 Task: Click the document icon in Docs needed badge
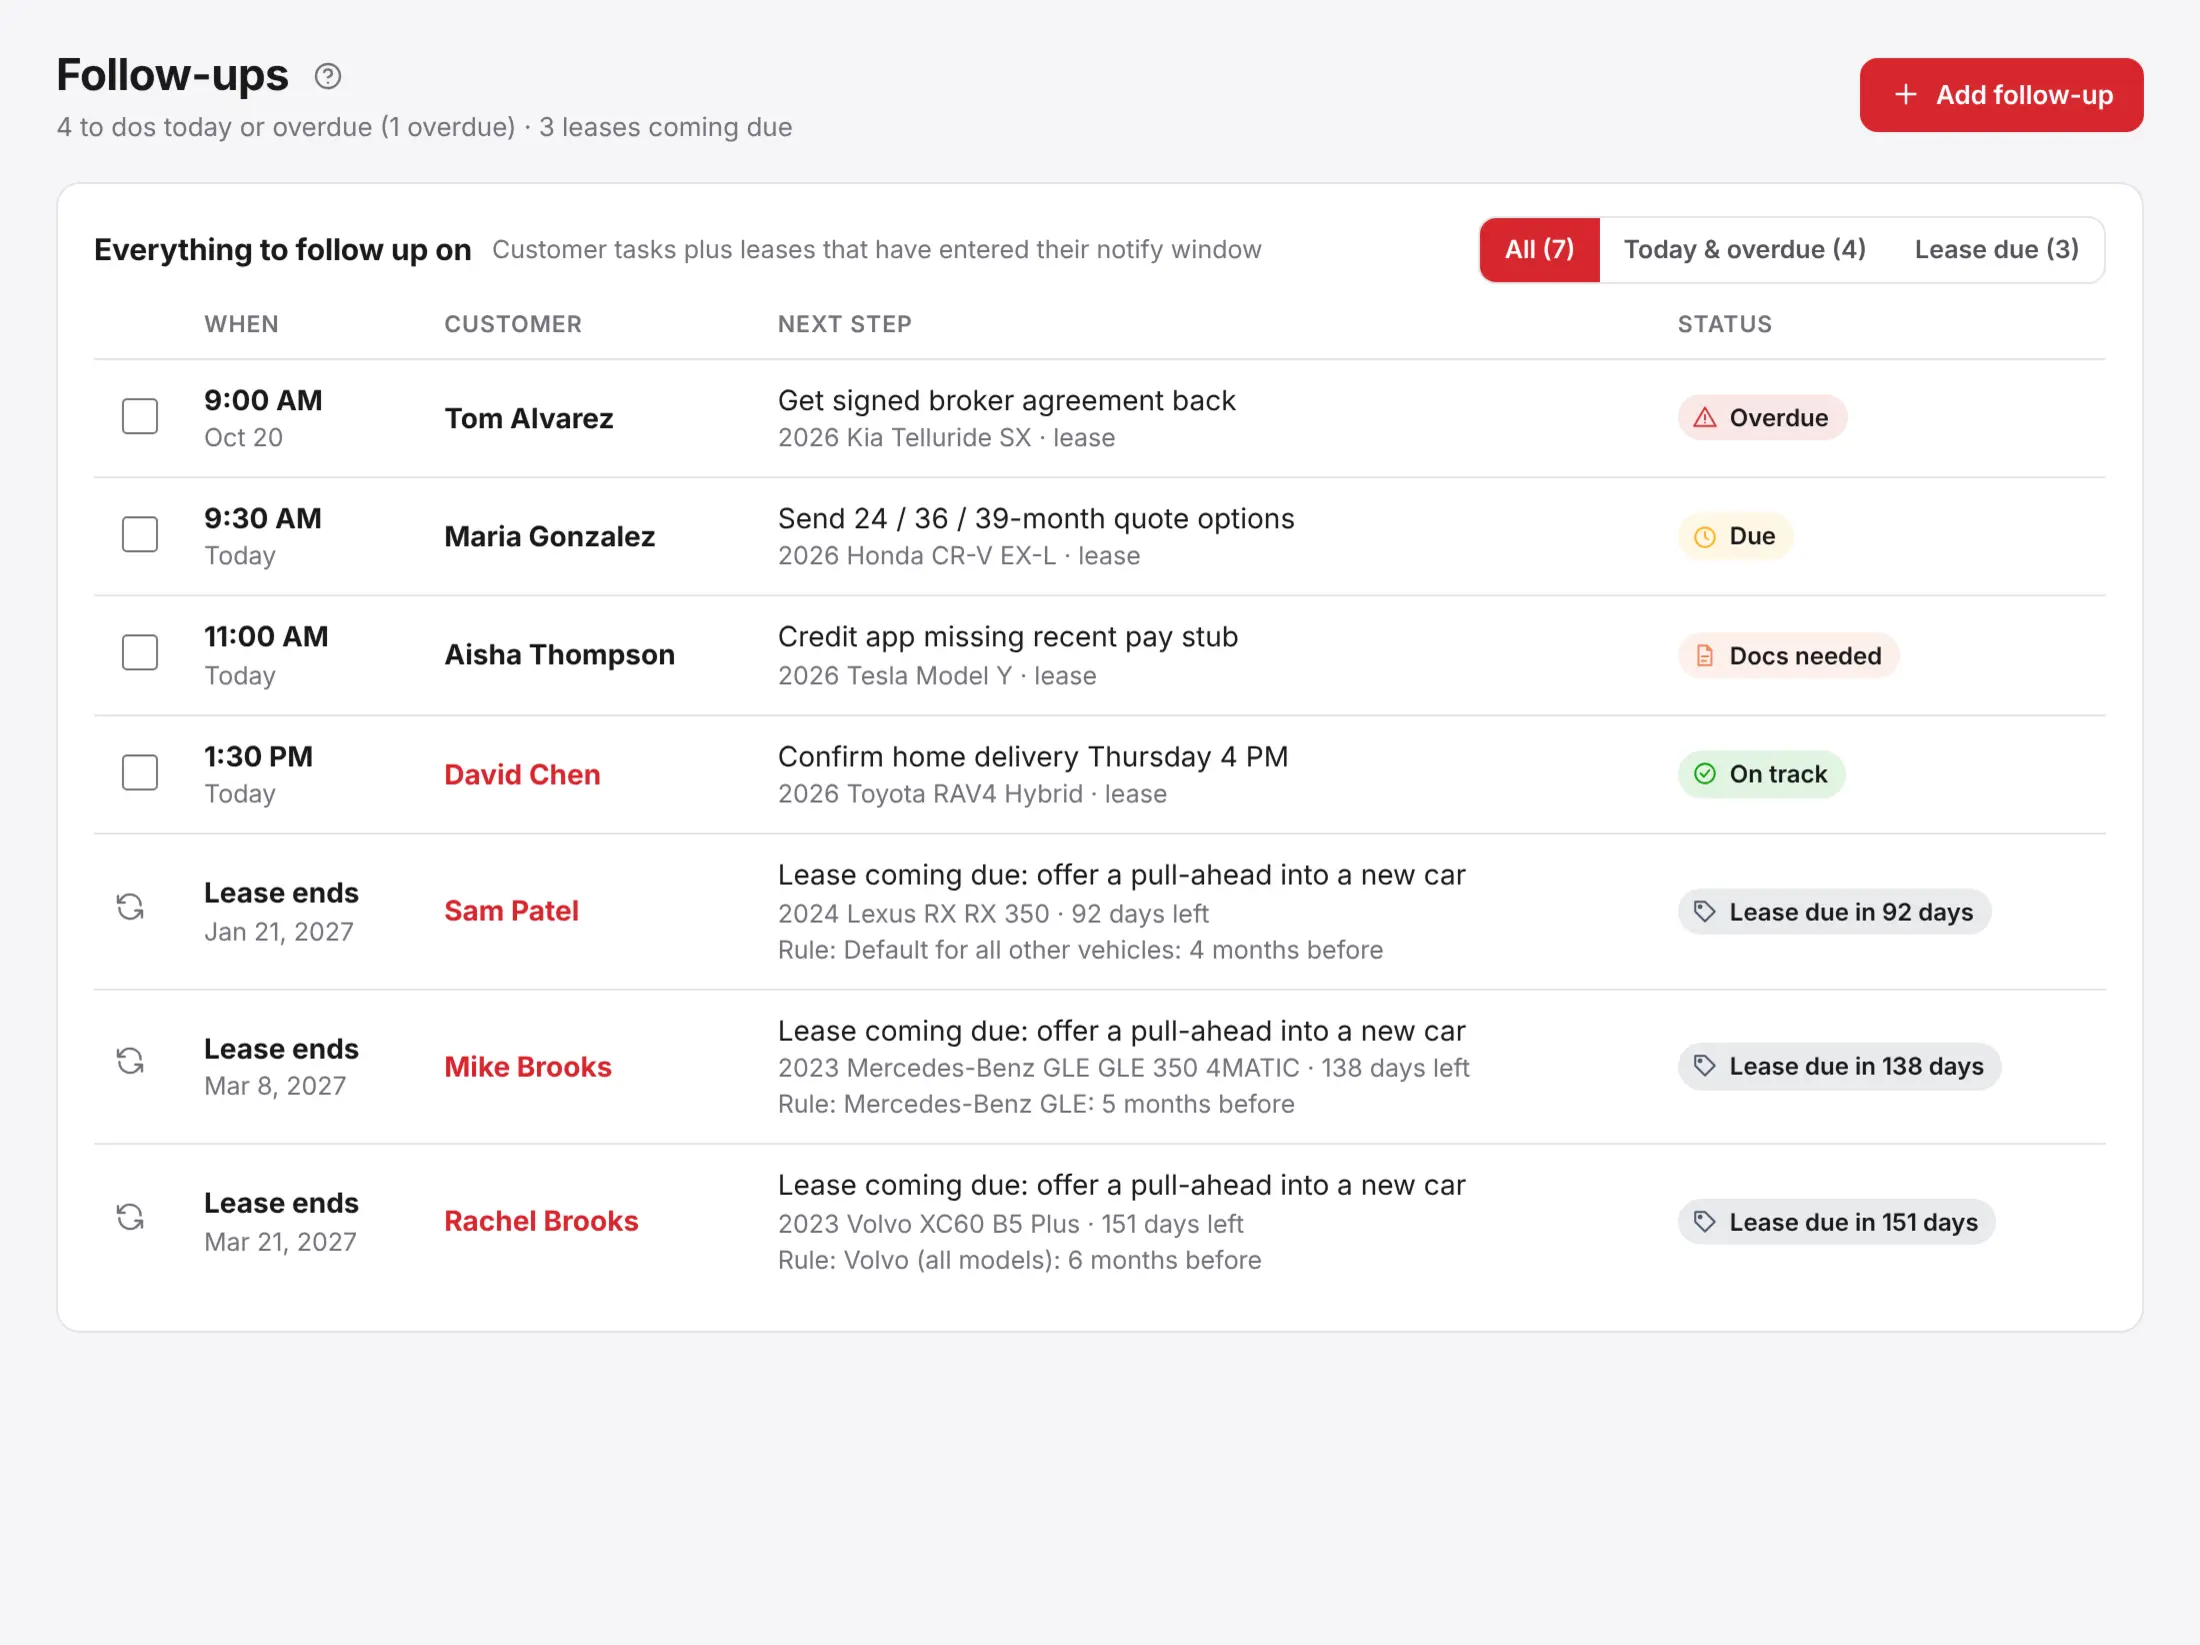point(1705,656)
